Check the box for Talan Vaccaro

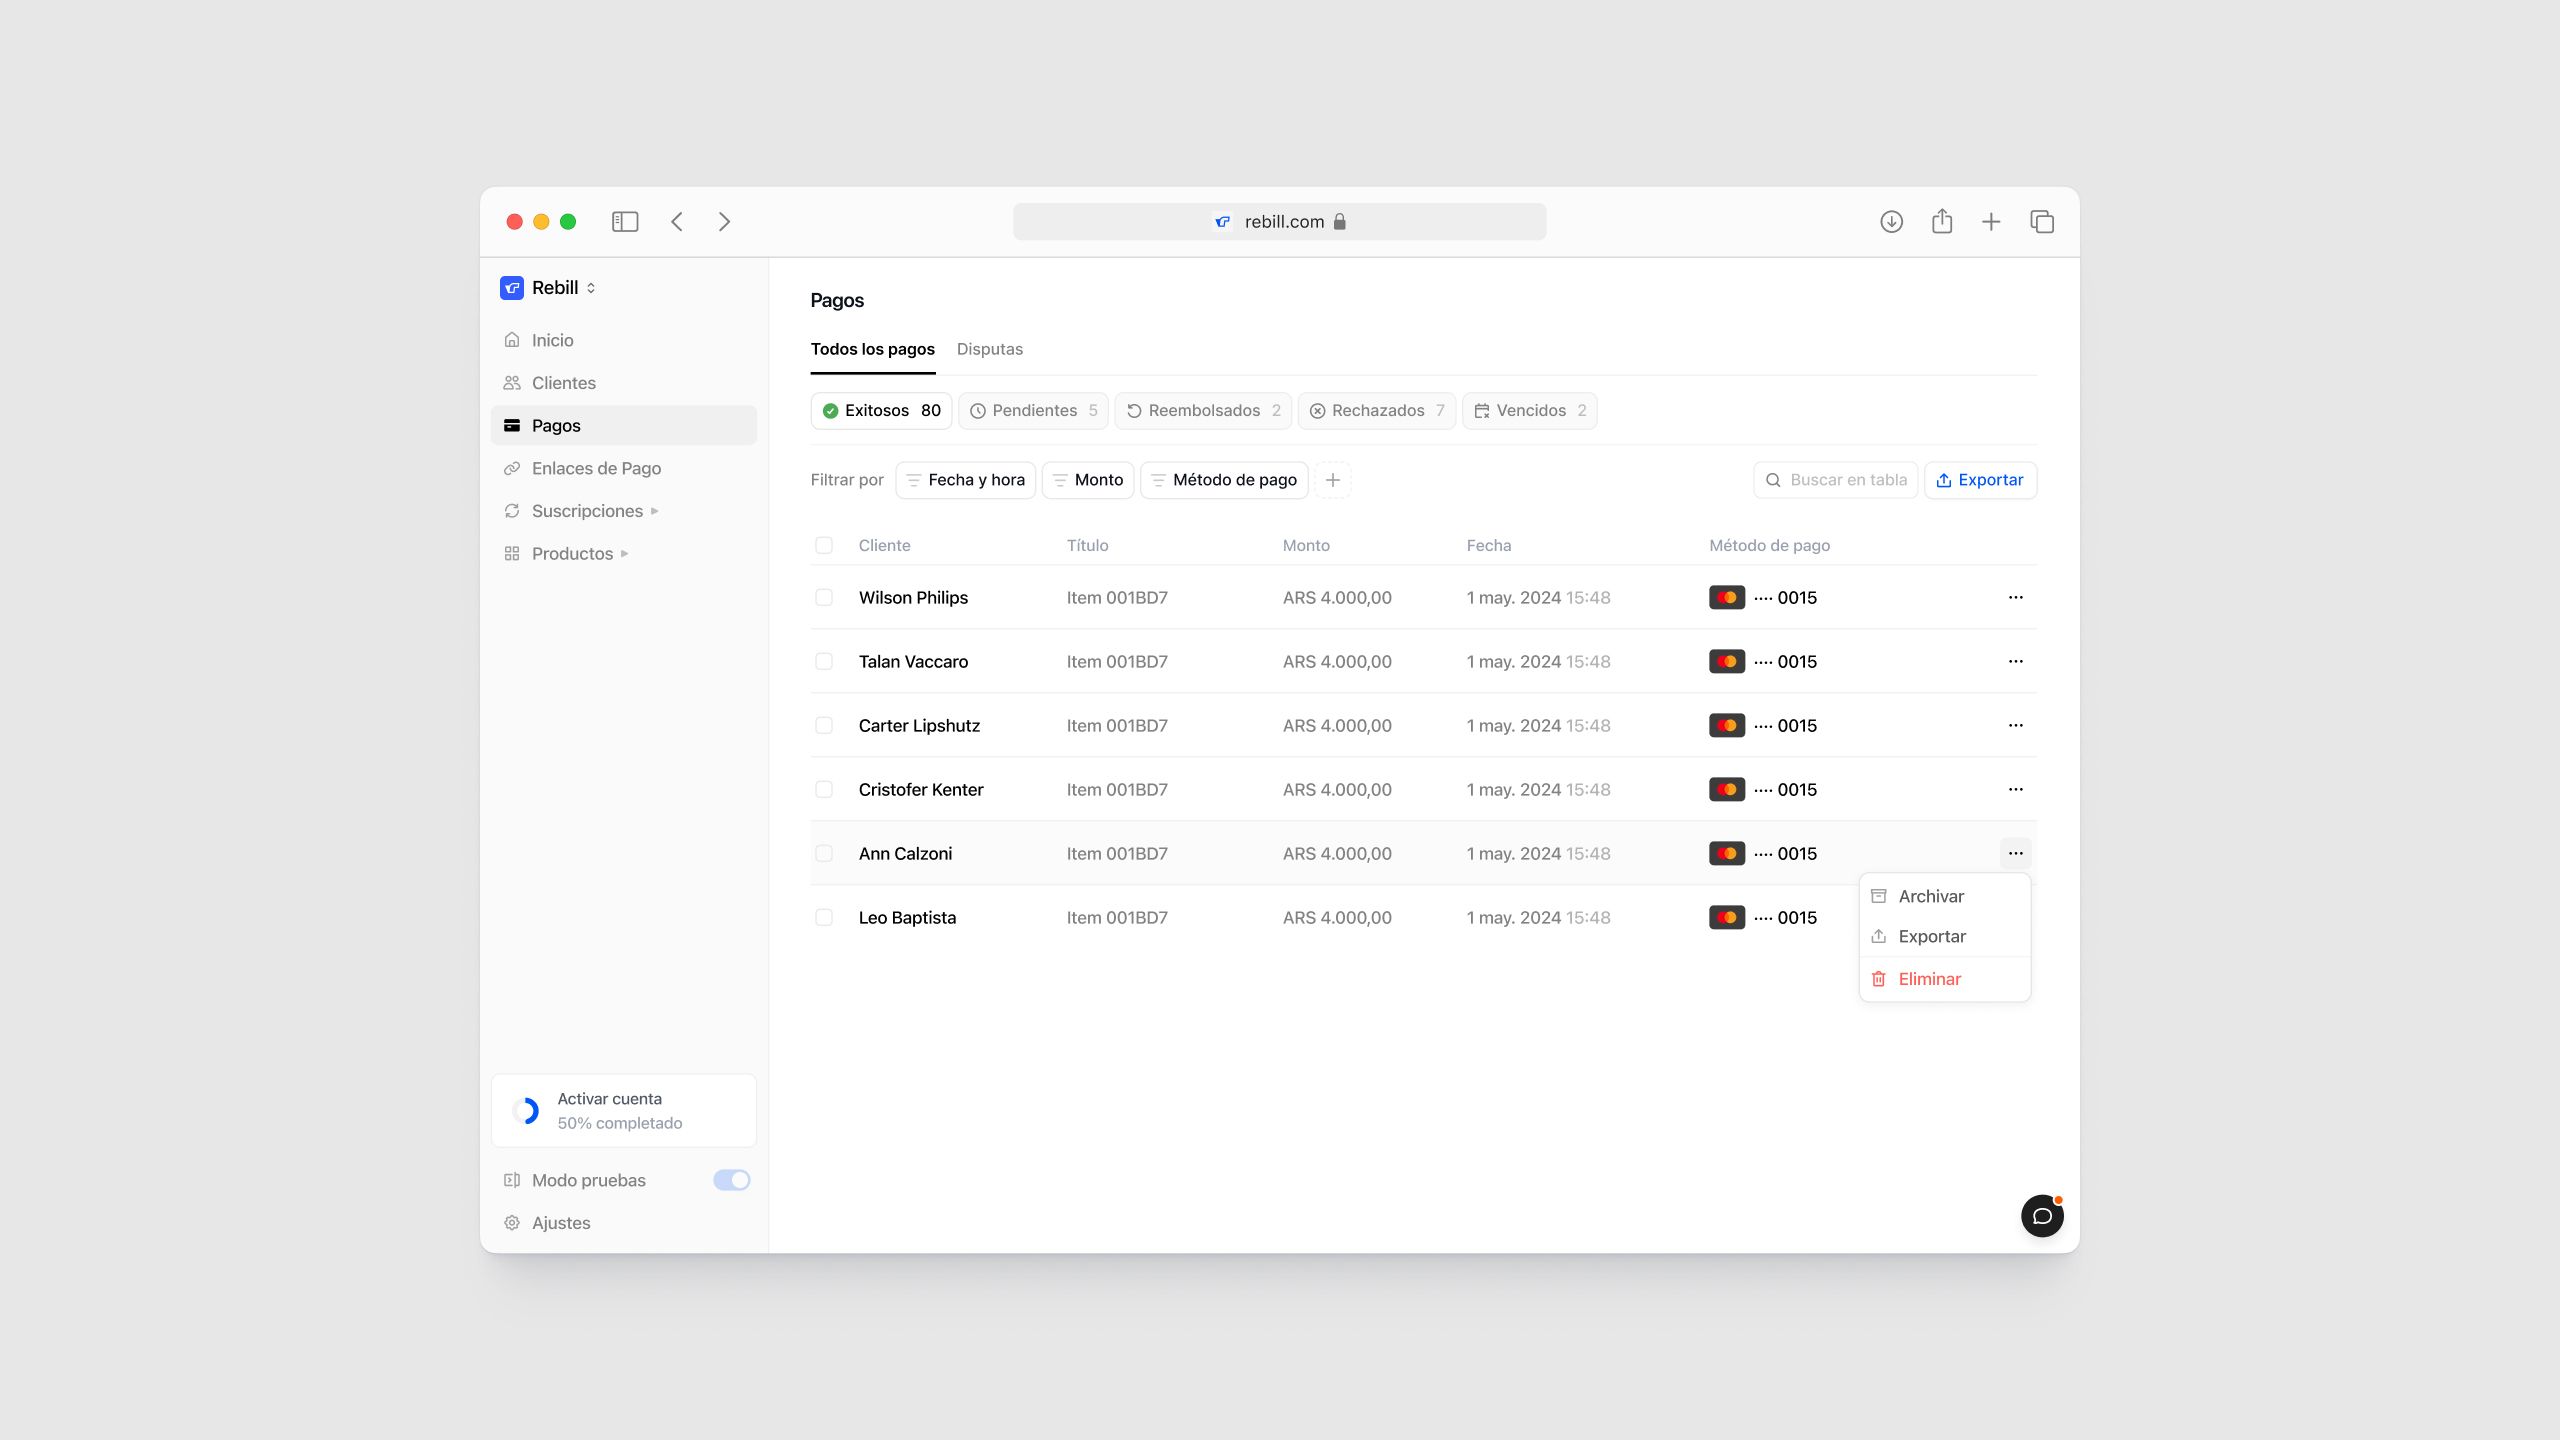tap(824, 661)
